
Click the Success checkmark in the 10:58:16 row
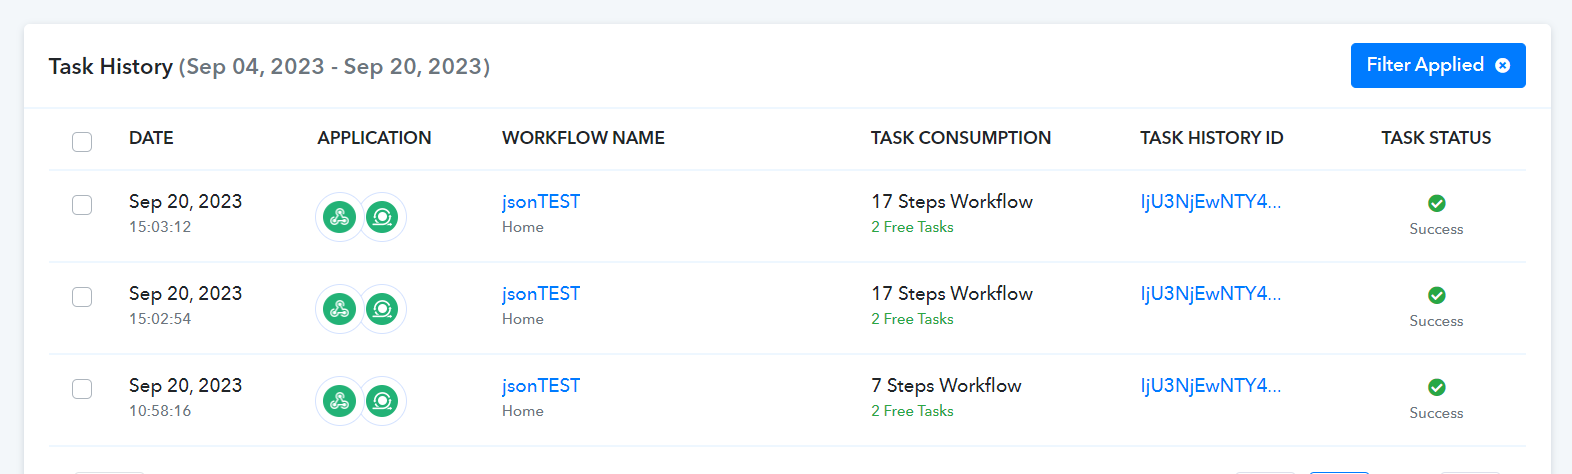coord(1437,387)
